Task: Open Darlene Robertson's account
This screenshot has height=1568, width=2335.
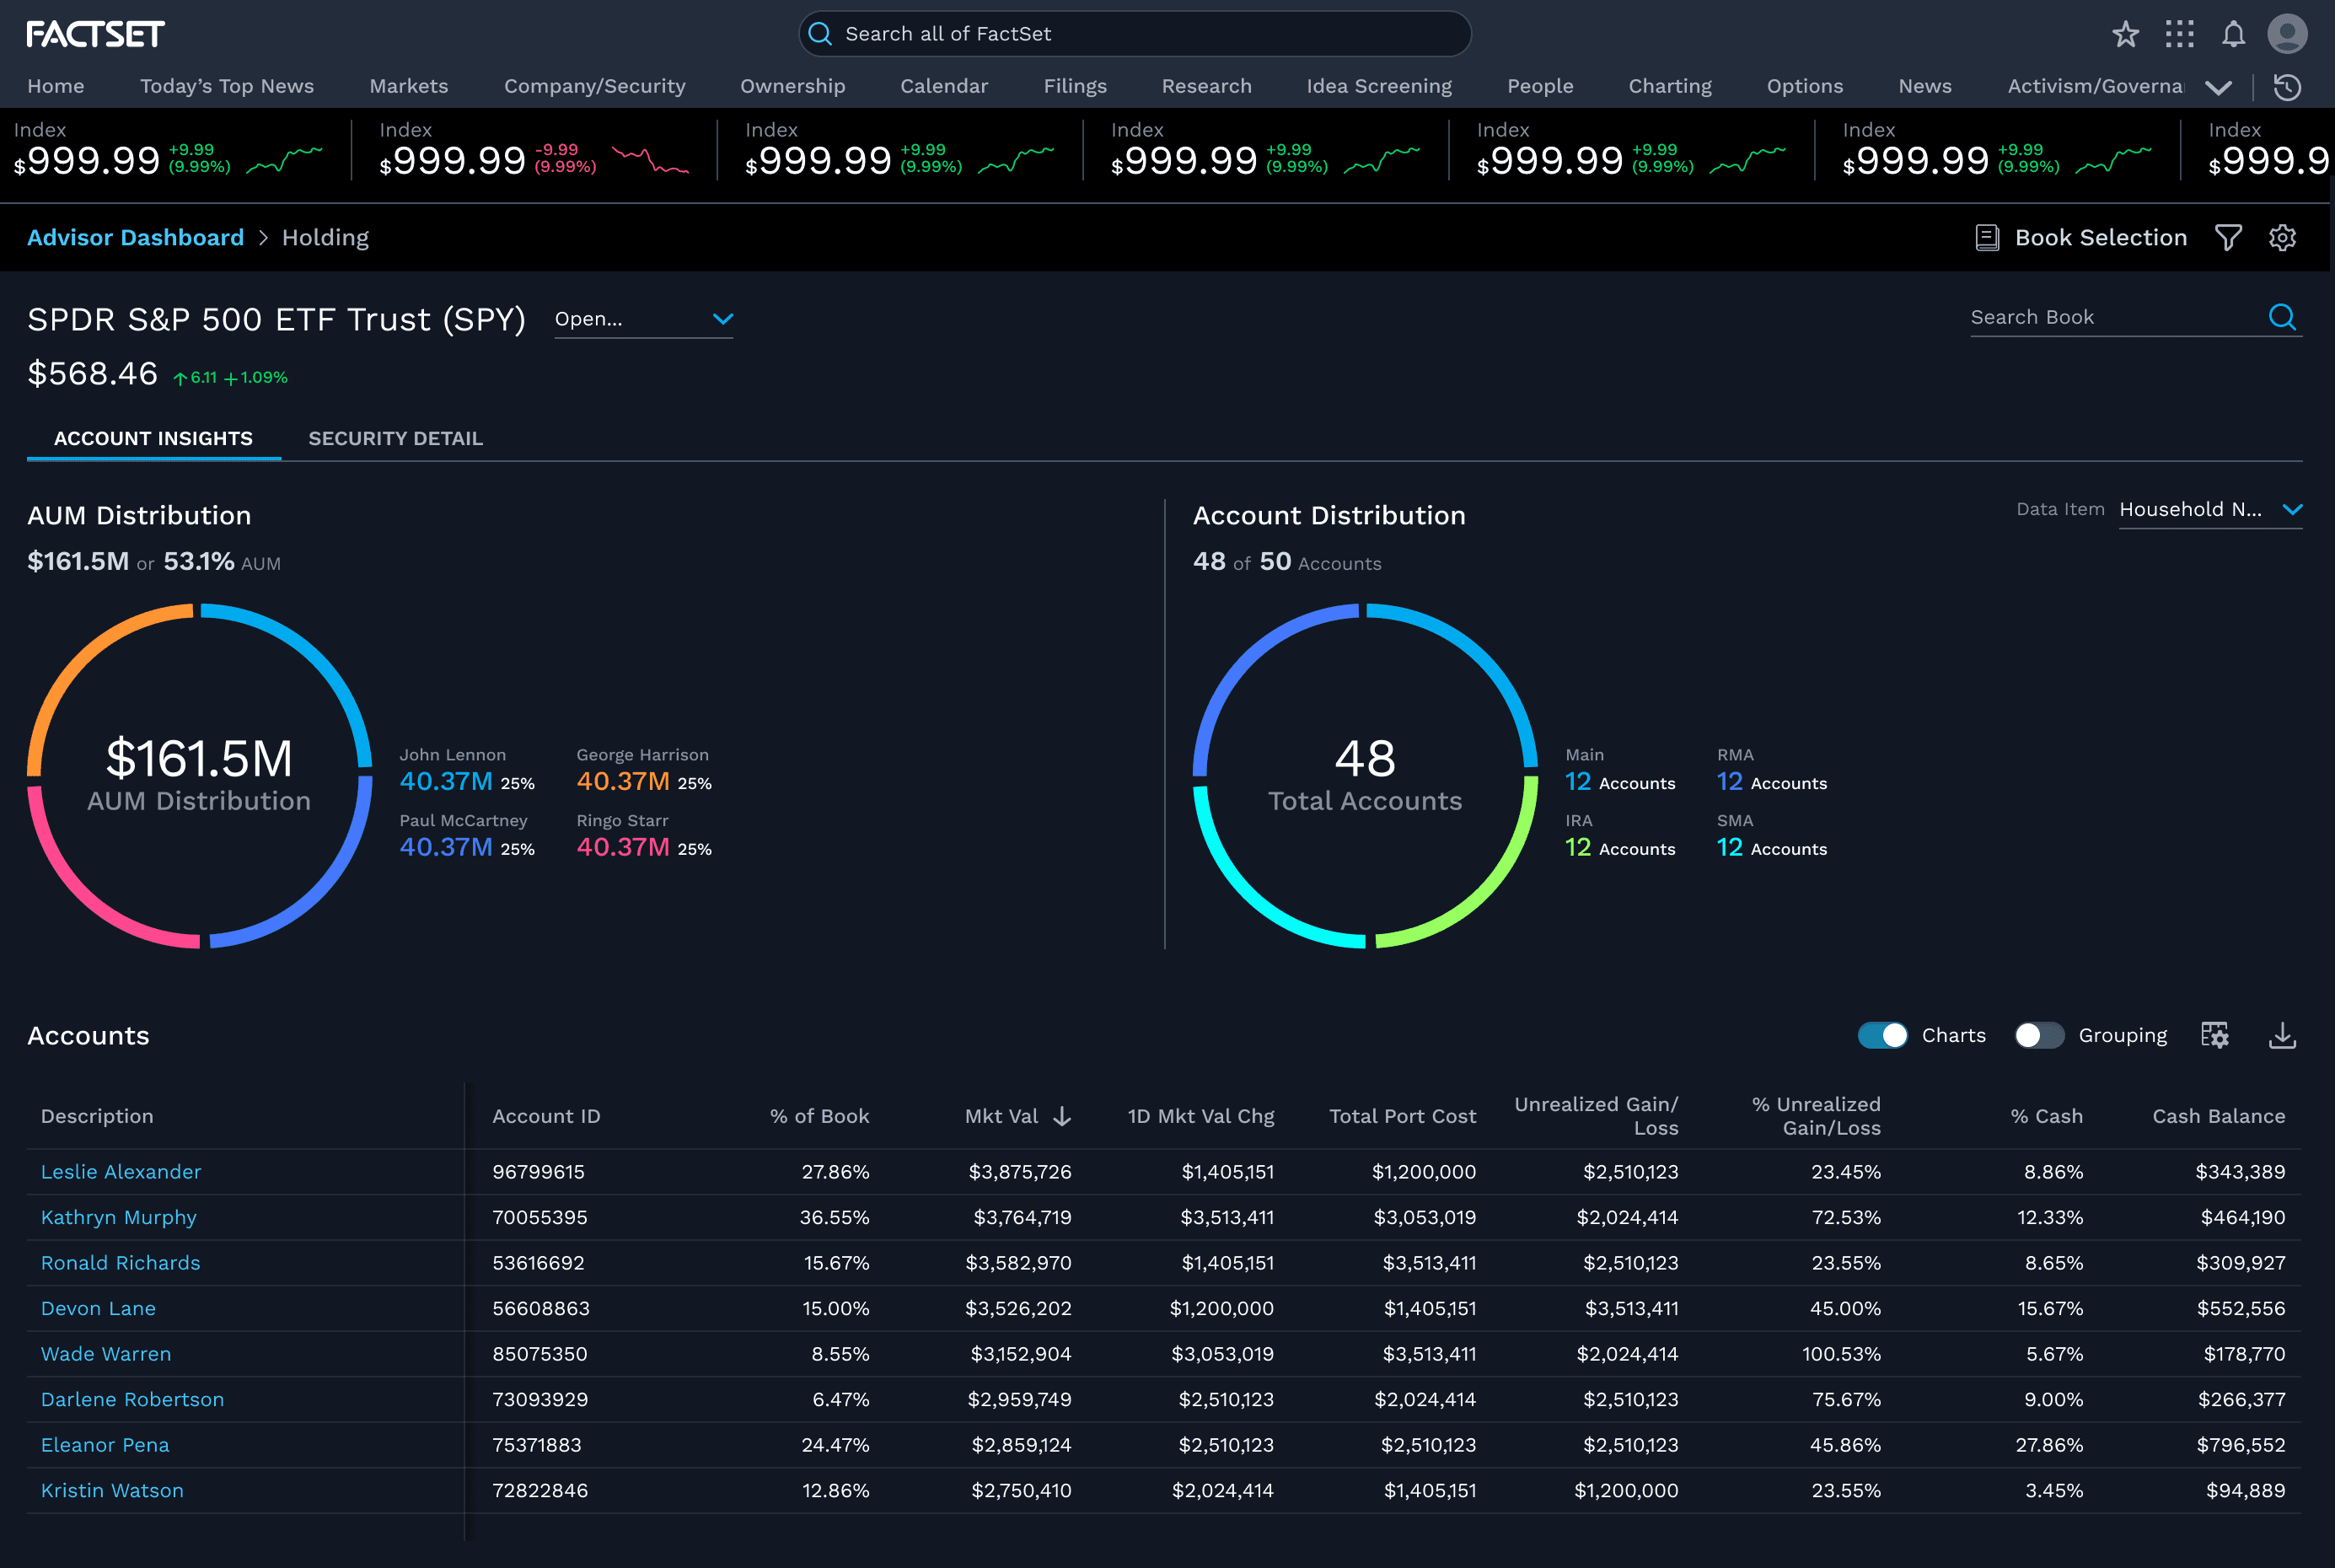Action: (x=132, y=1400)
